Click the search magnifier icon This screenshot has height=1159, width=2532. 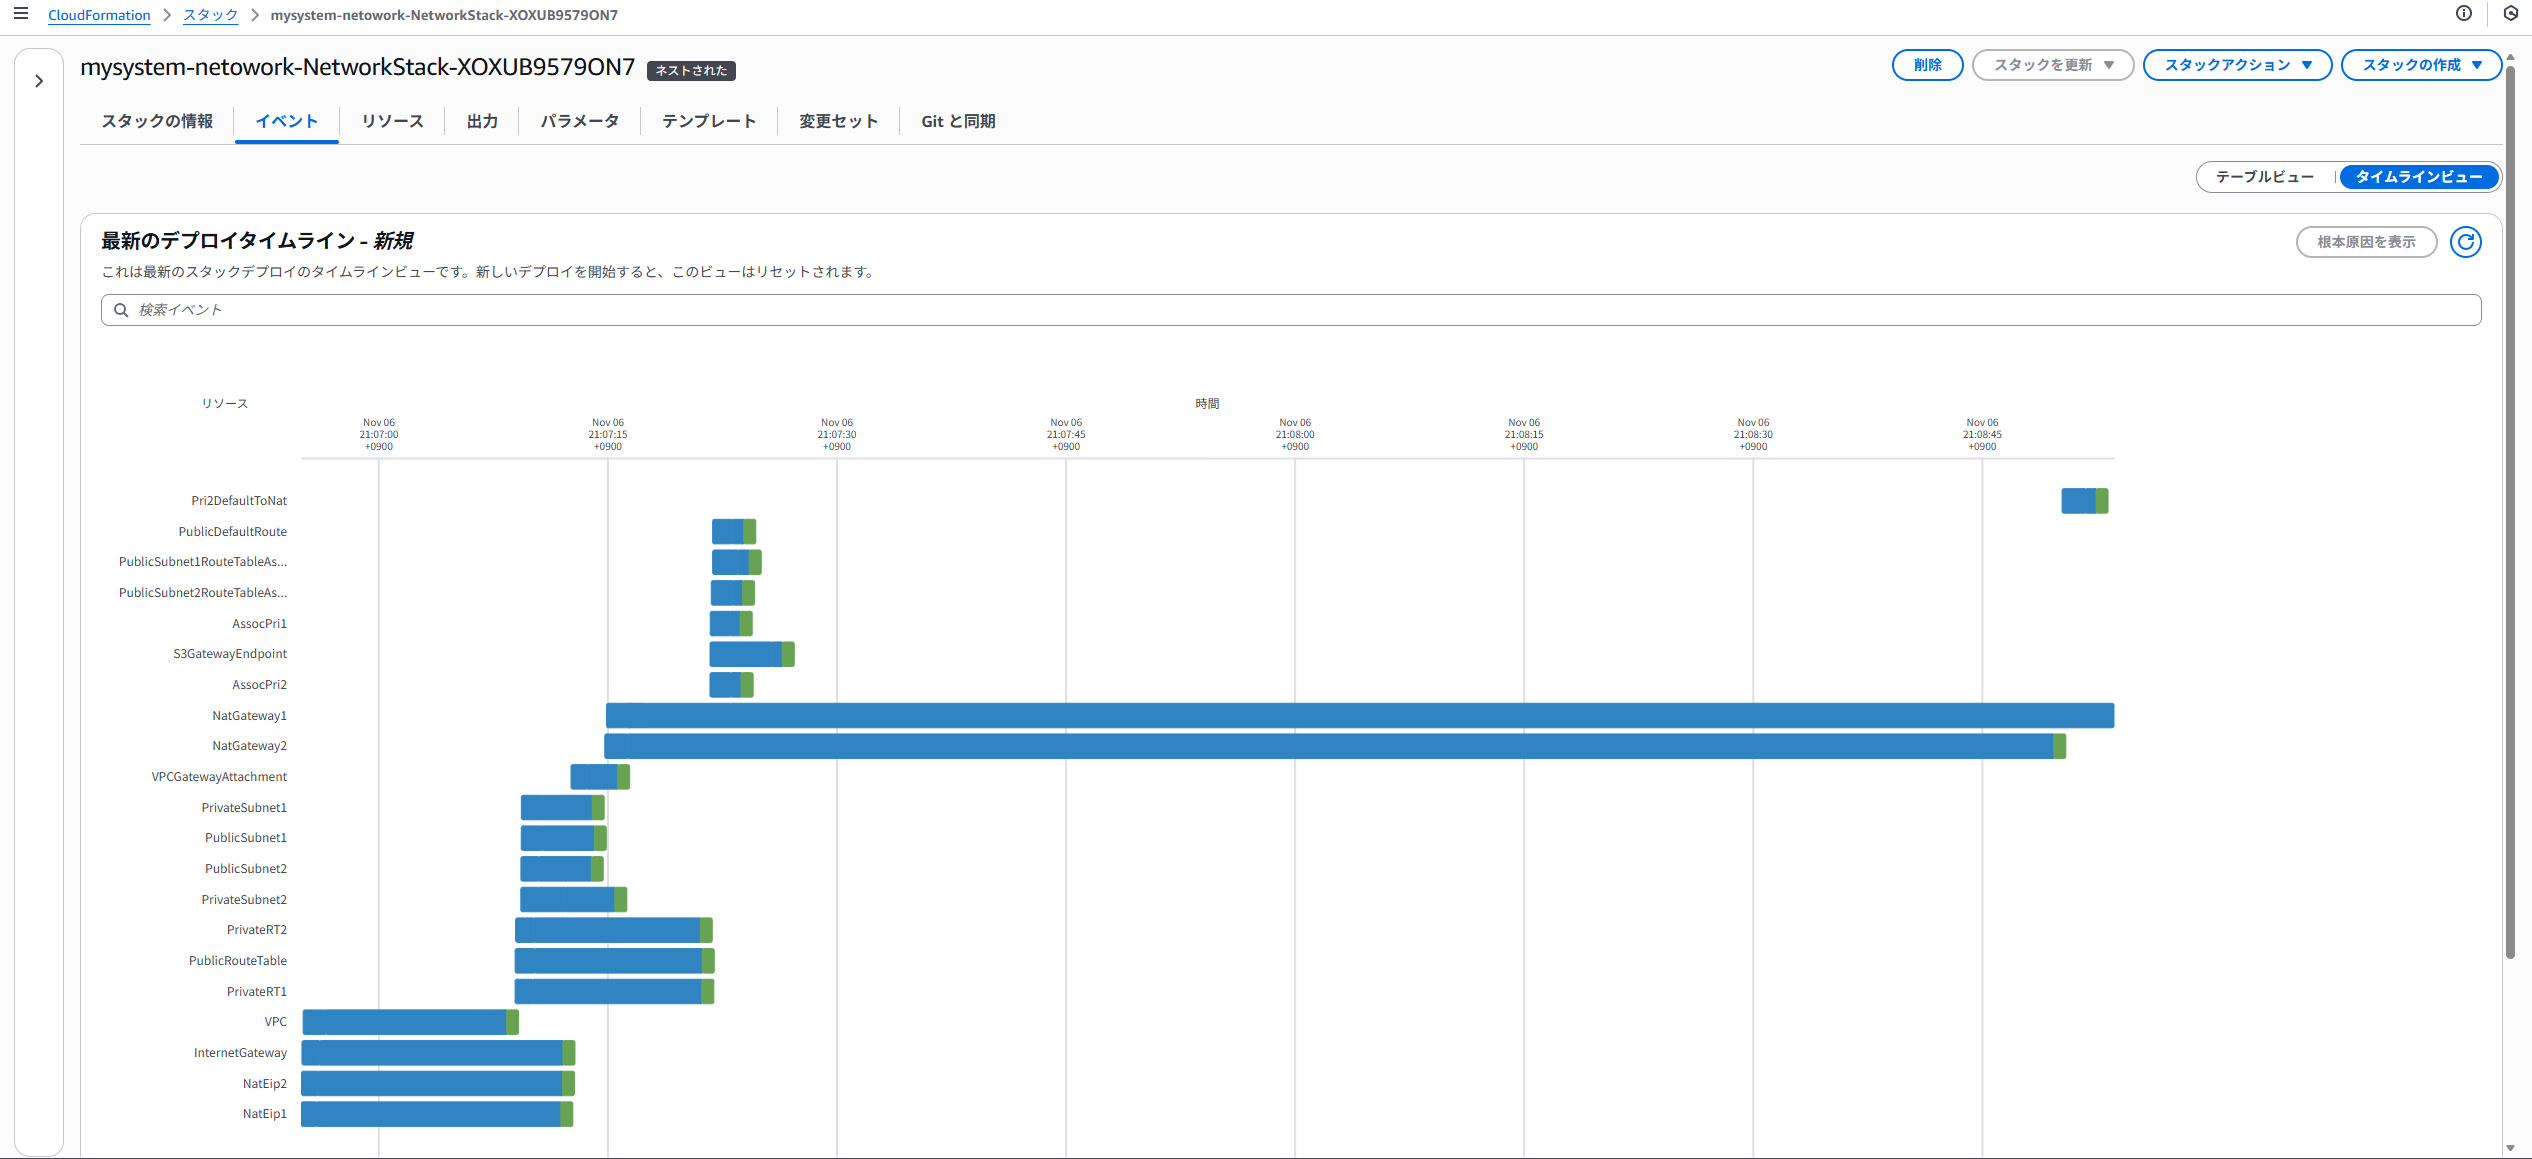tap(121, 310)
